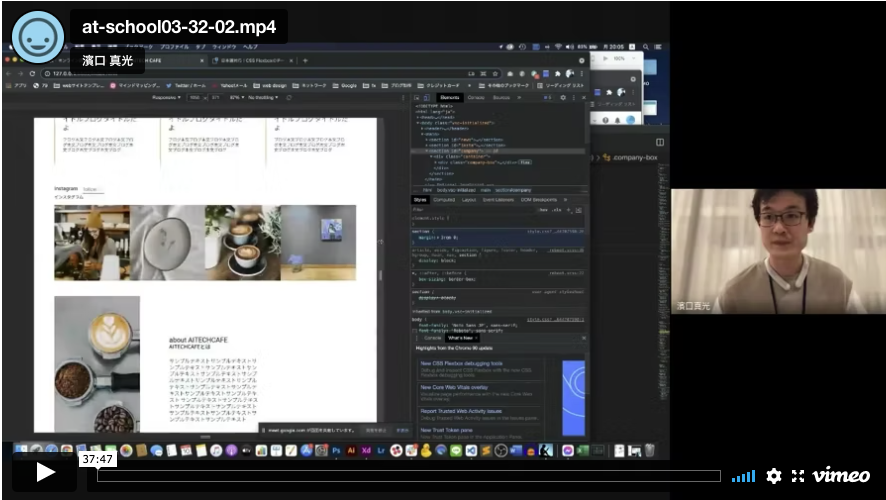Open the Event Listeners pane tab
Image resolution: width=886 pixels, height=500 pixels.
point(498,200)
